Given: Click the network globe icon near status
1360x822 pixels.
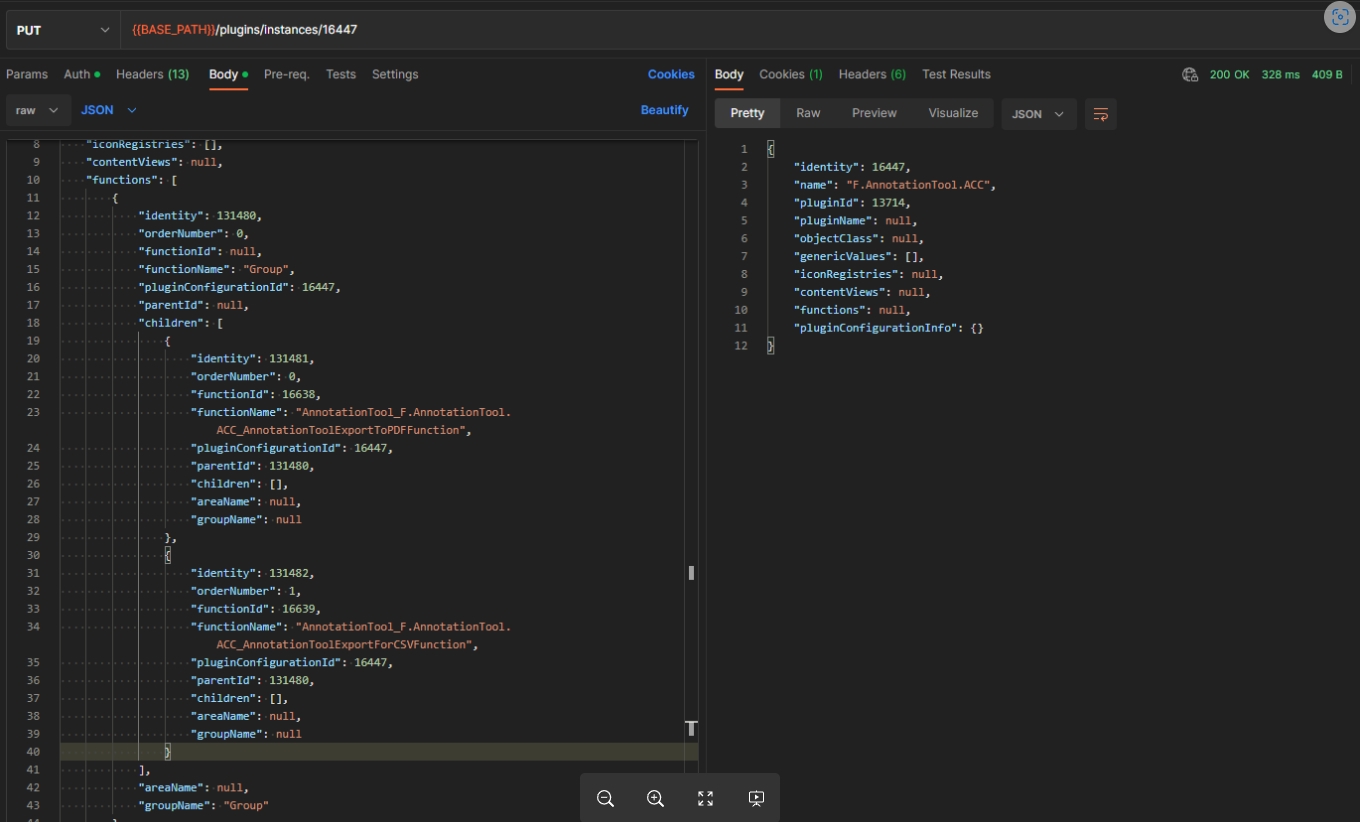Looking at the screenshot, I should 1189,74.
